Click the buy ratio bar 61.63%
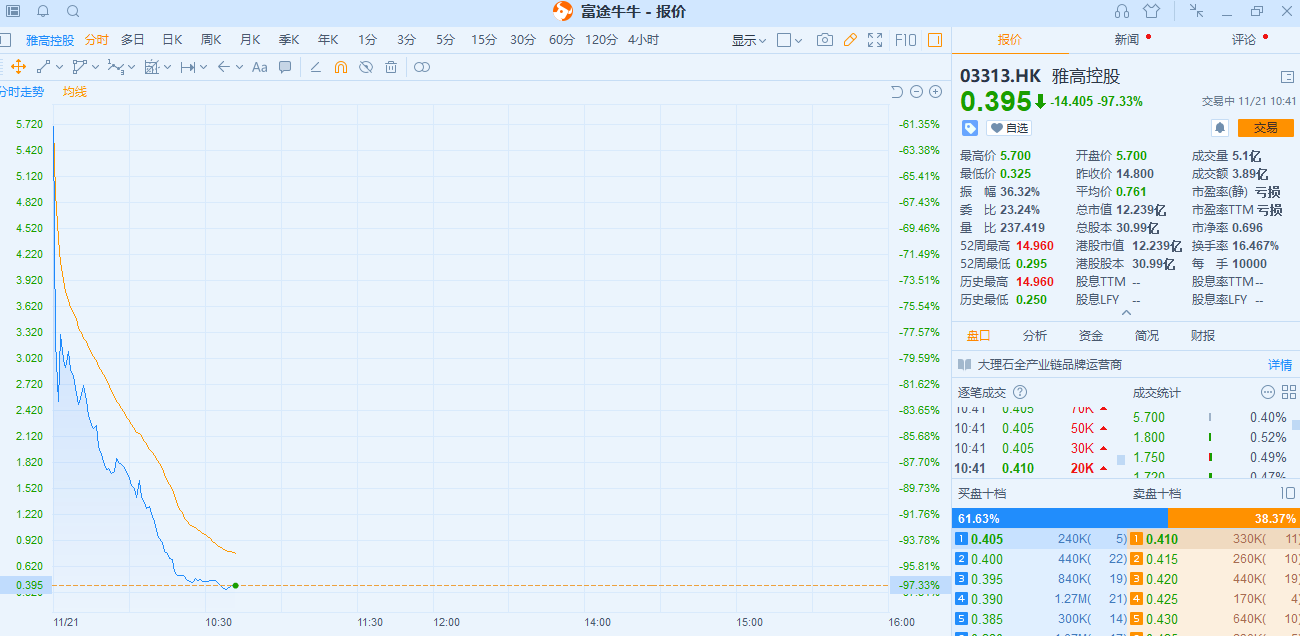This screenshot has height=636, width=1300. 1060,518
